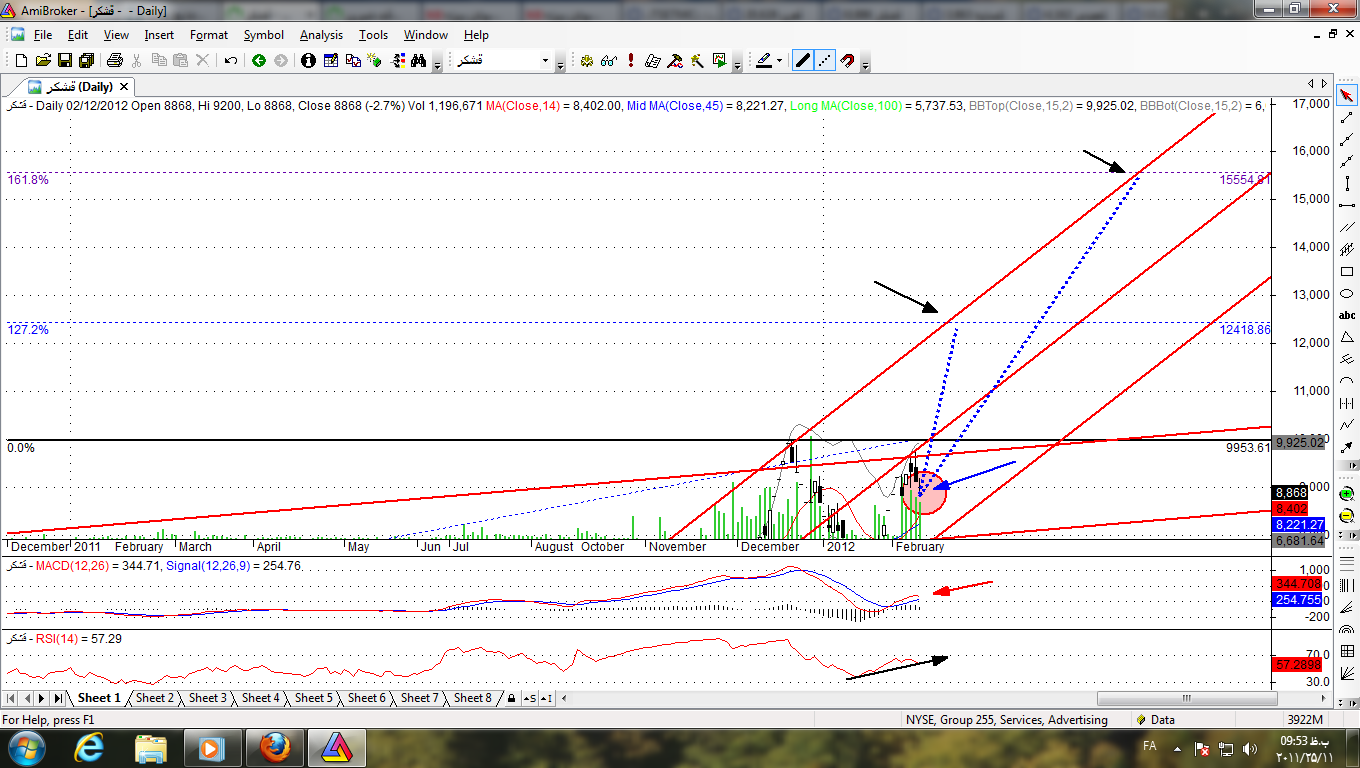Switch to the Sheet 2 tab

click(155, 698)
